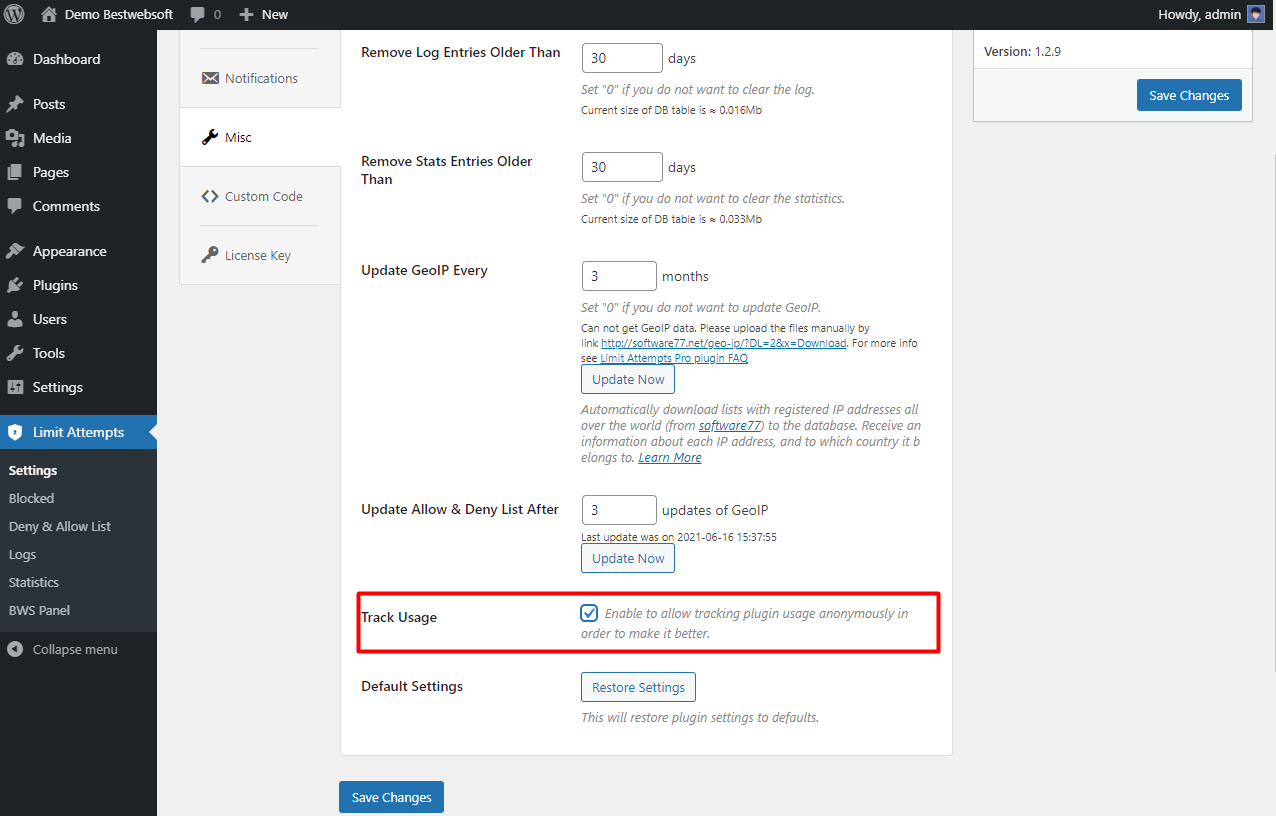Image resolution: width=1276 pixels, height=816 pixels.
Task: Focus the Remove Stats Entries days field
Action: (622, 167)
